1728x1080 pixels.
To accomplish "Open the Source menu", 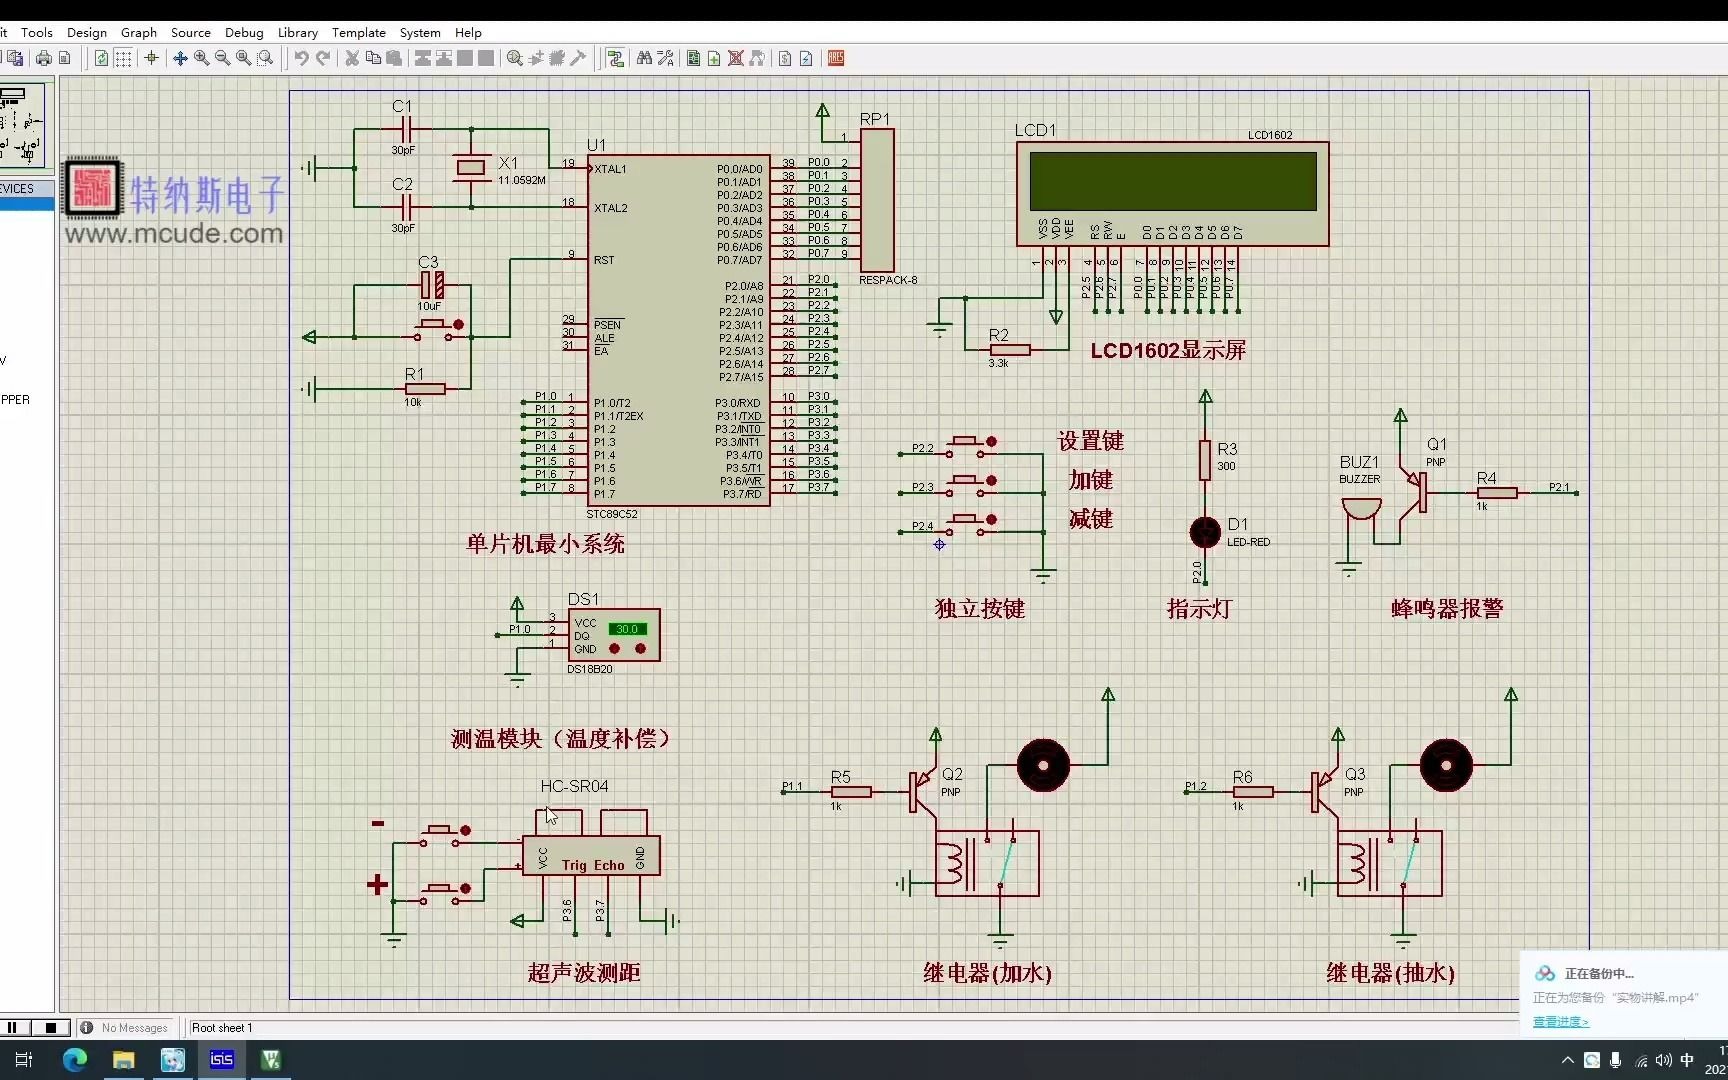I will [191, 32].
